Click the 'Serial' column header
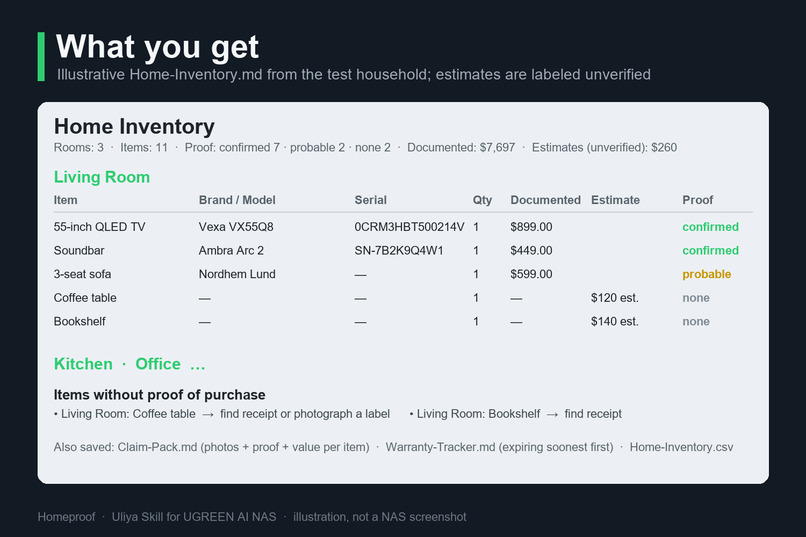The image size is (806, 537). [370, 200]
